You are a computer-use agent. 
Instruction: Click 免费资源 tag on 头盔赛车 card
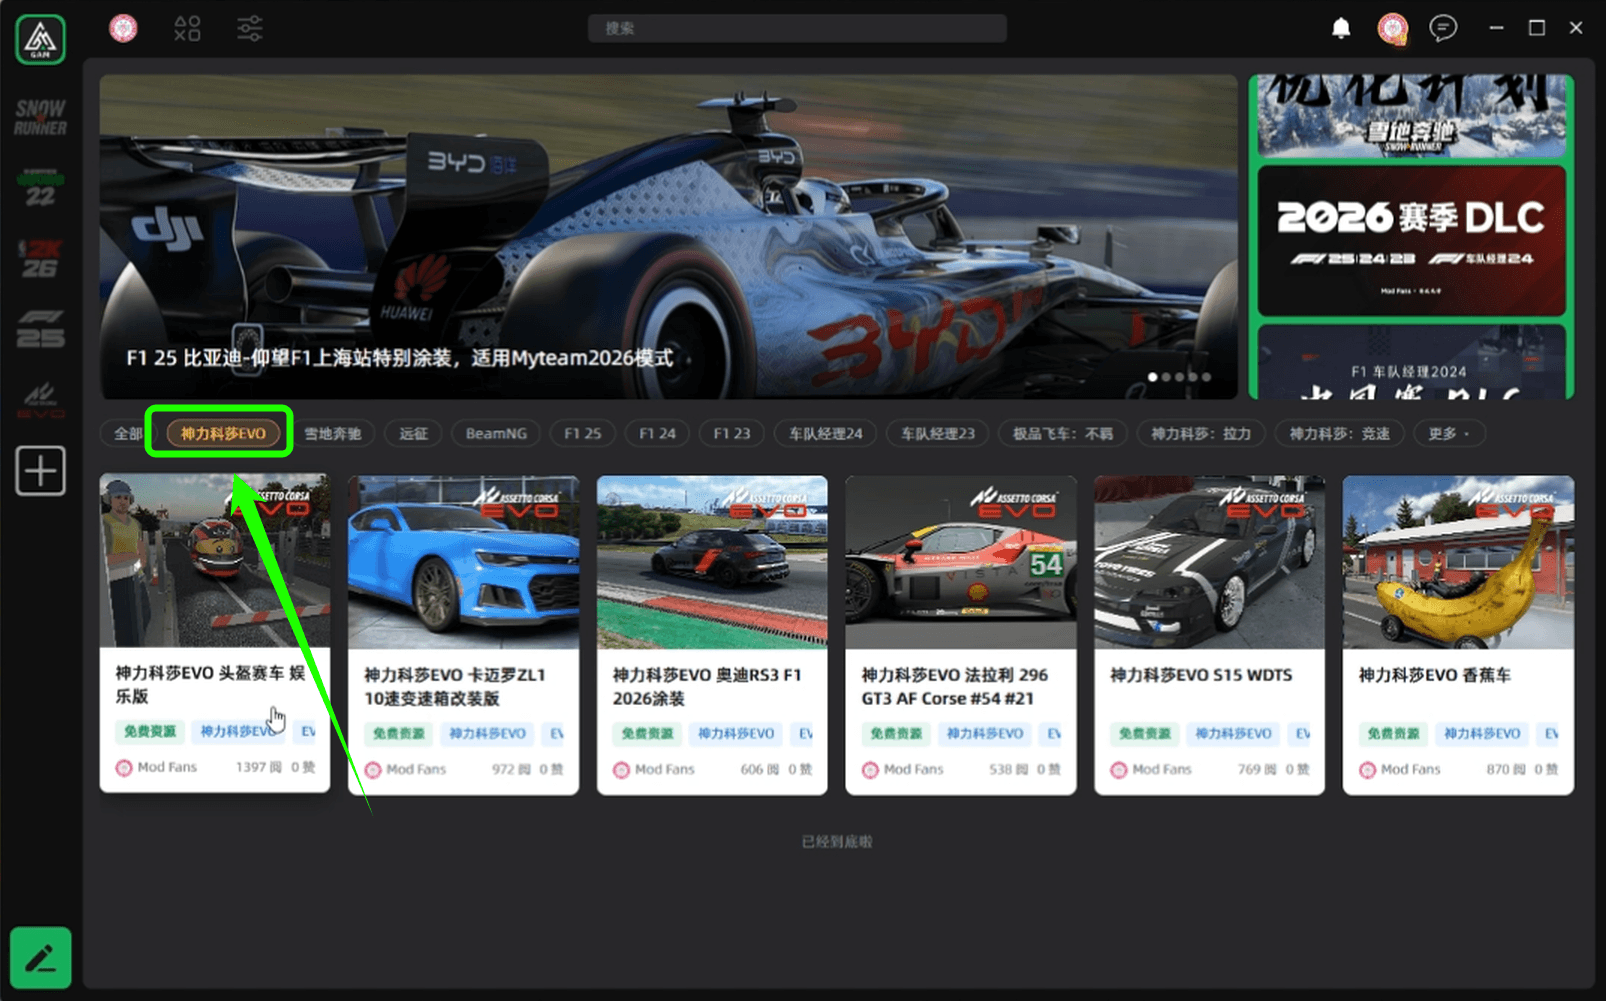click(x=150, y=731)
